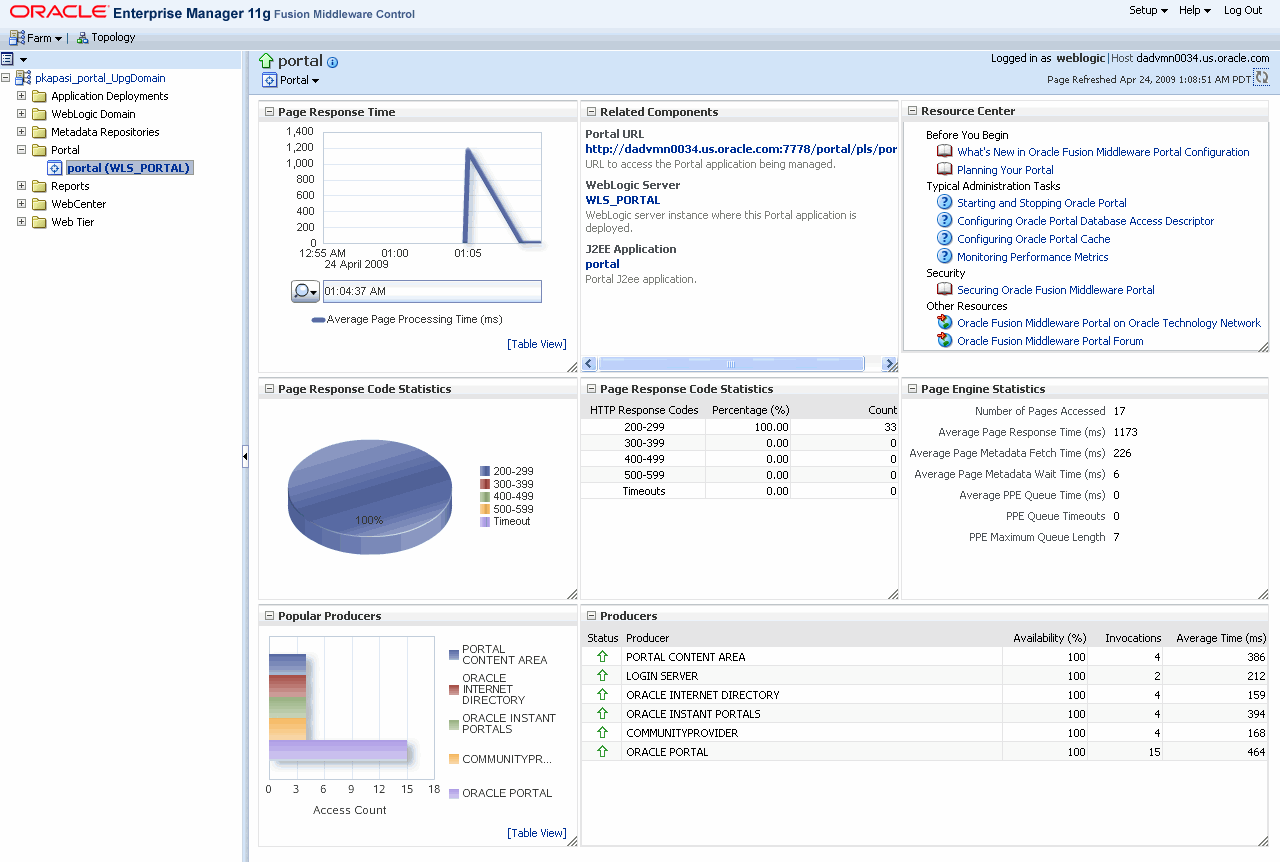Click help icon for Monitoring Performance Metrics

[944, 256]
